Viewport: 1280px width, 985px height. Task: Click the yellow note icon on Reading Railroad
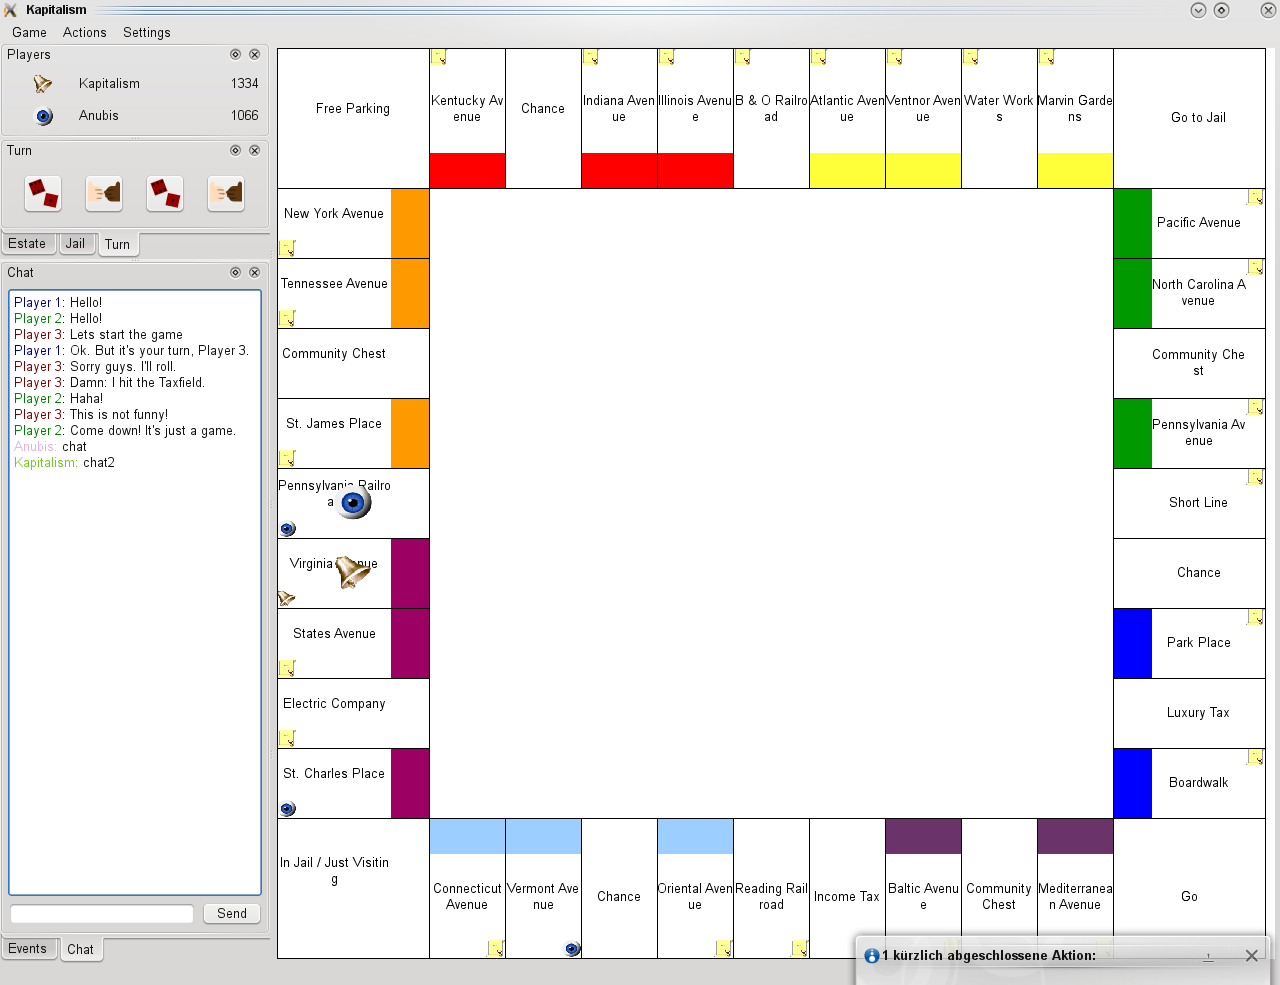coord(800,948)
